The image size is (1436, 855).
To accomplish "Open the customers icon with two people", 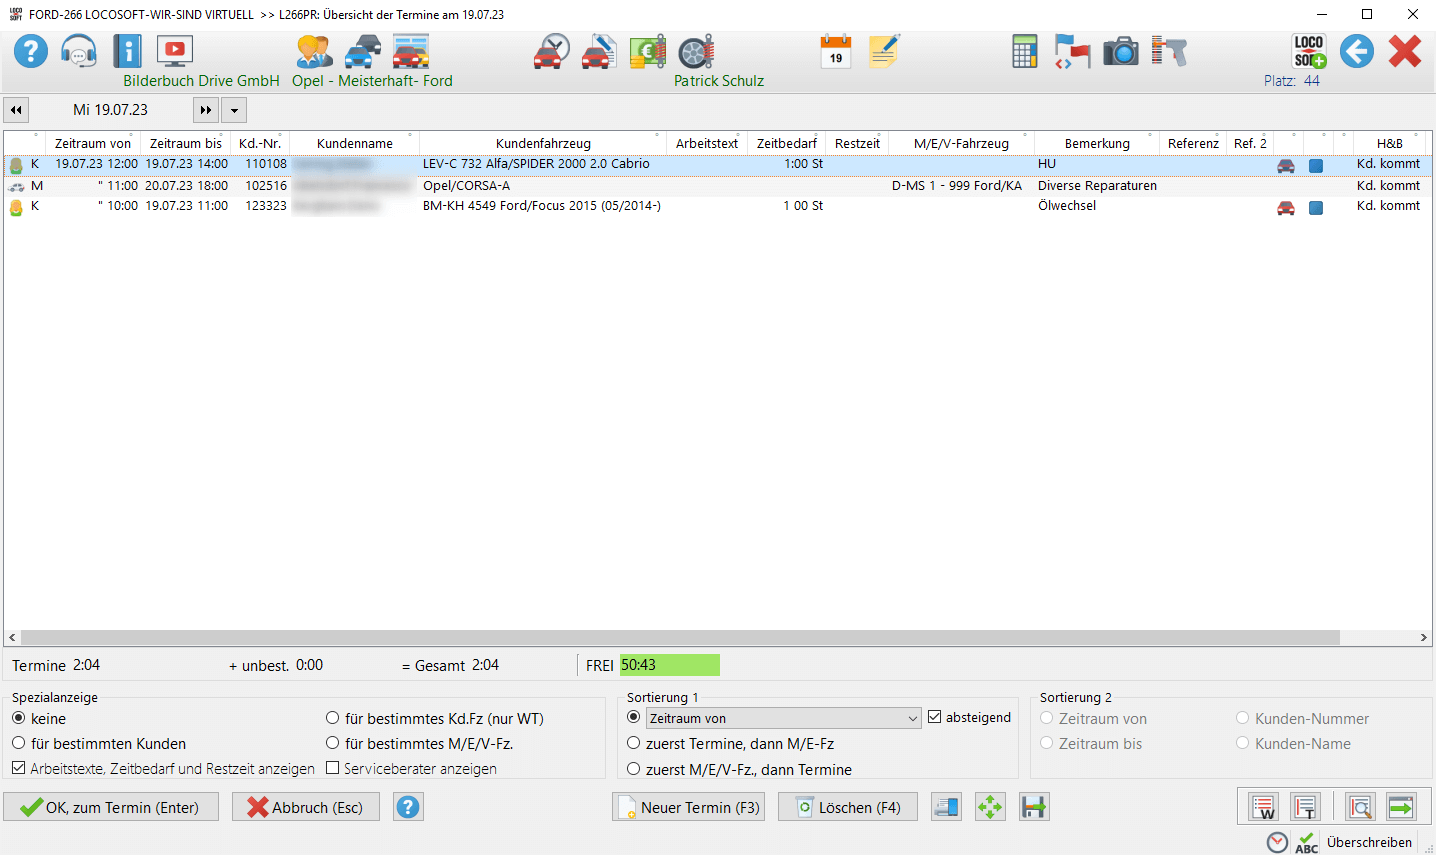I will point(314,51).
